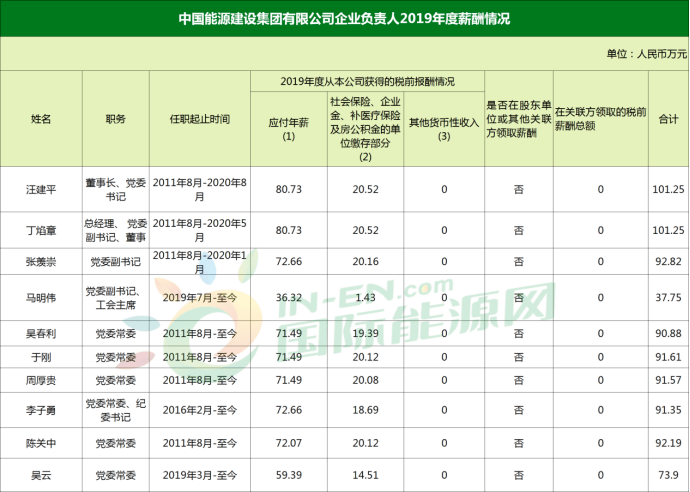Select the total value 73.9

pyautogui.click(x=668, y=475)
